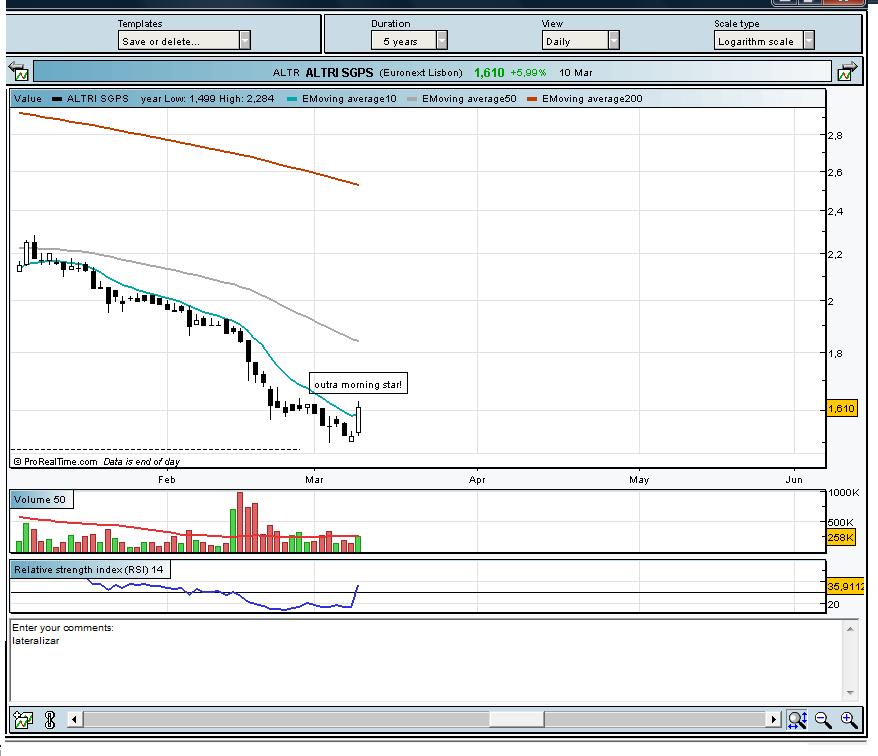Click into the comments text area
The image size is (878, 756).
tap(426, 661)
